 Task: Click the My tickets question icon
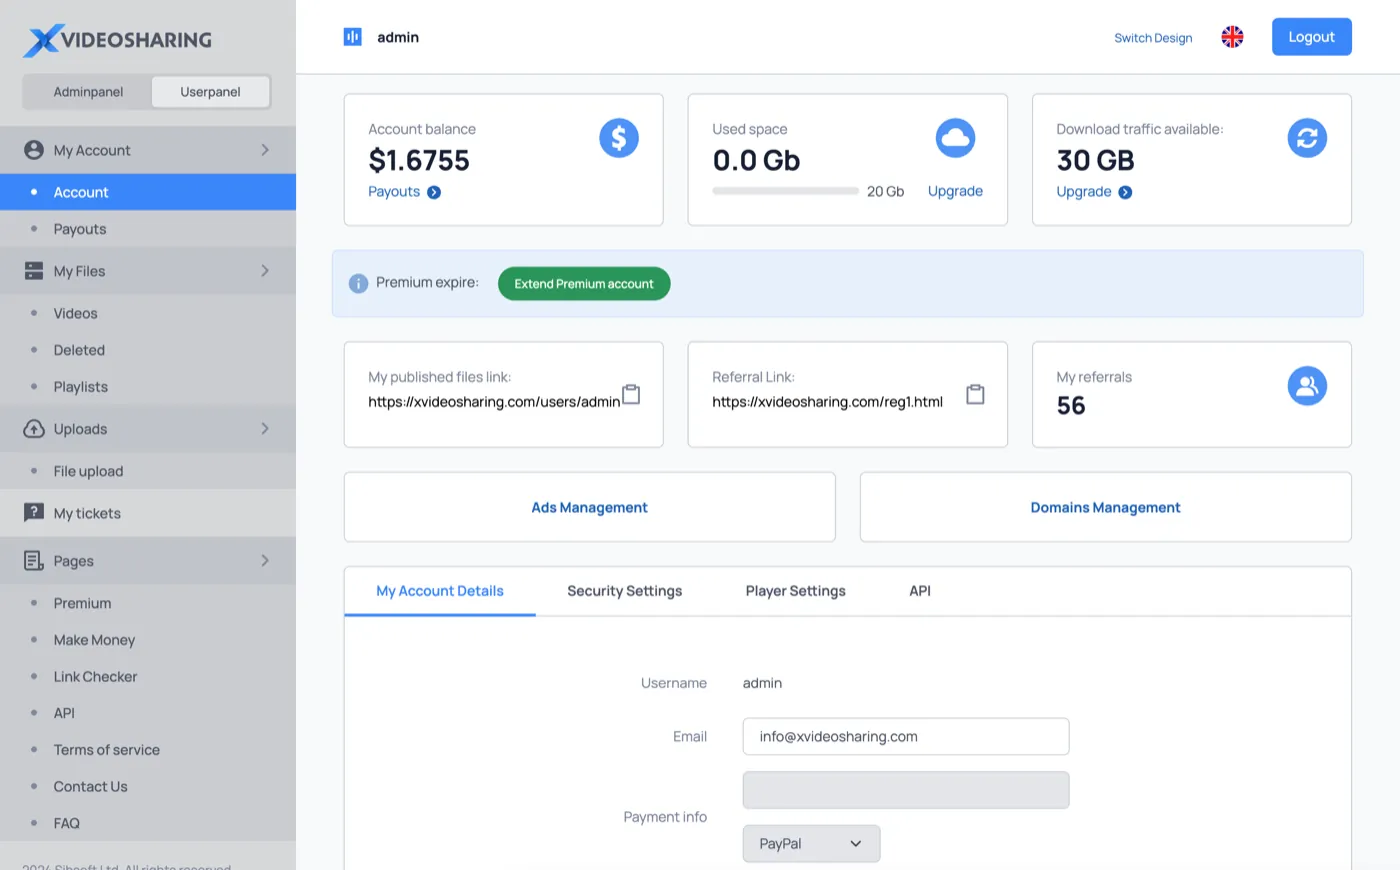34,513
